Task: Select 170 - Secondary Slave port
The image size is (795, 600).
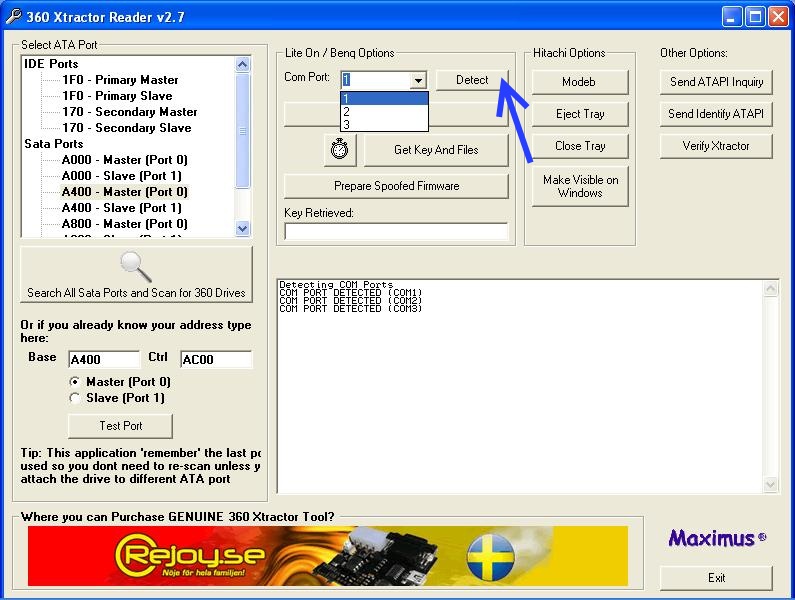Action: click(x=127, y=128)
